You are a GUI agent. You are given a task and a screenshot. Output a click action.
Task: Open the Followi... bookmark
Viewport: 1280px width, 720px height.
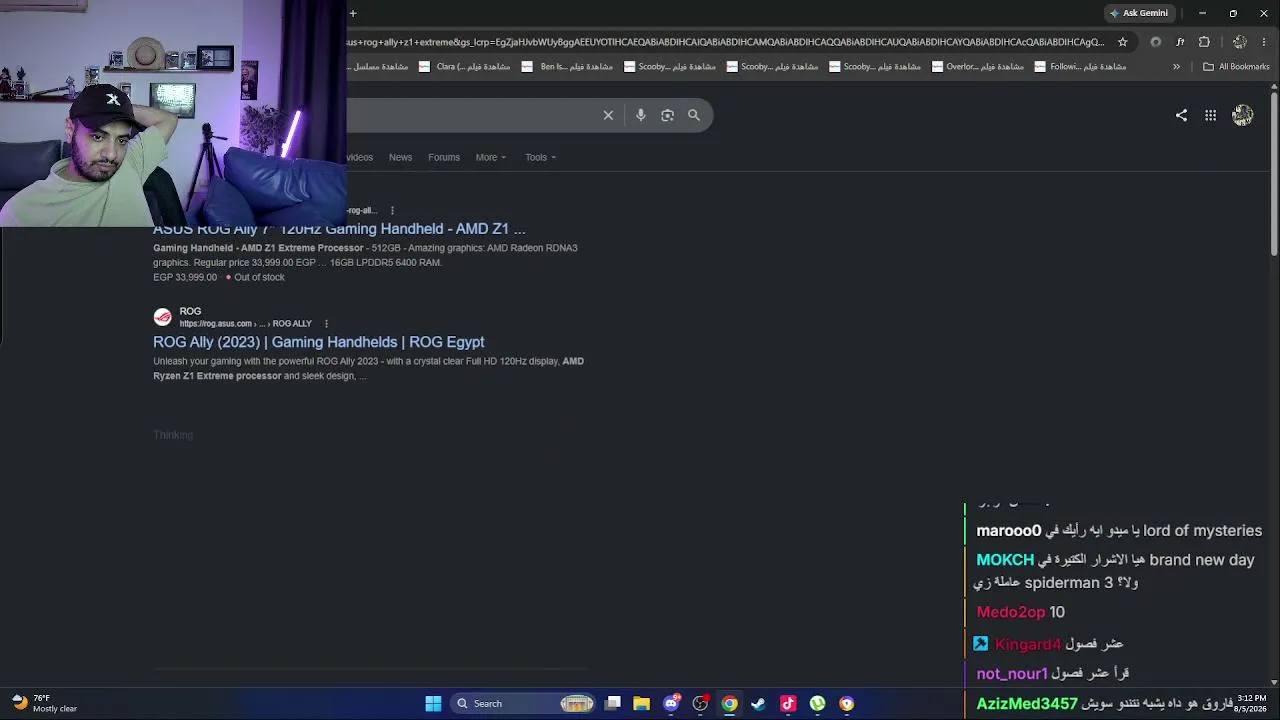click(1081, 67)
